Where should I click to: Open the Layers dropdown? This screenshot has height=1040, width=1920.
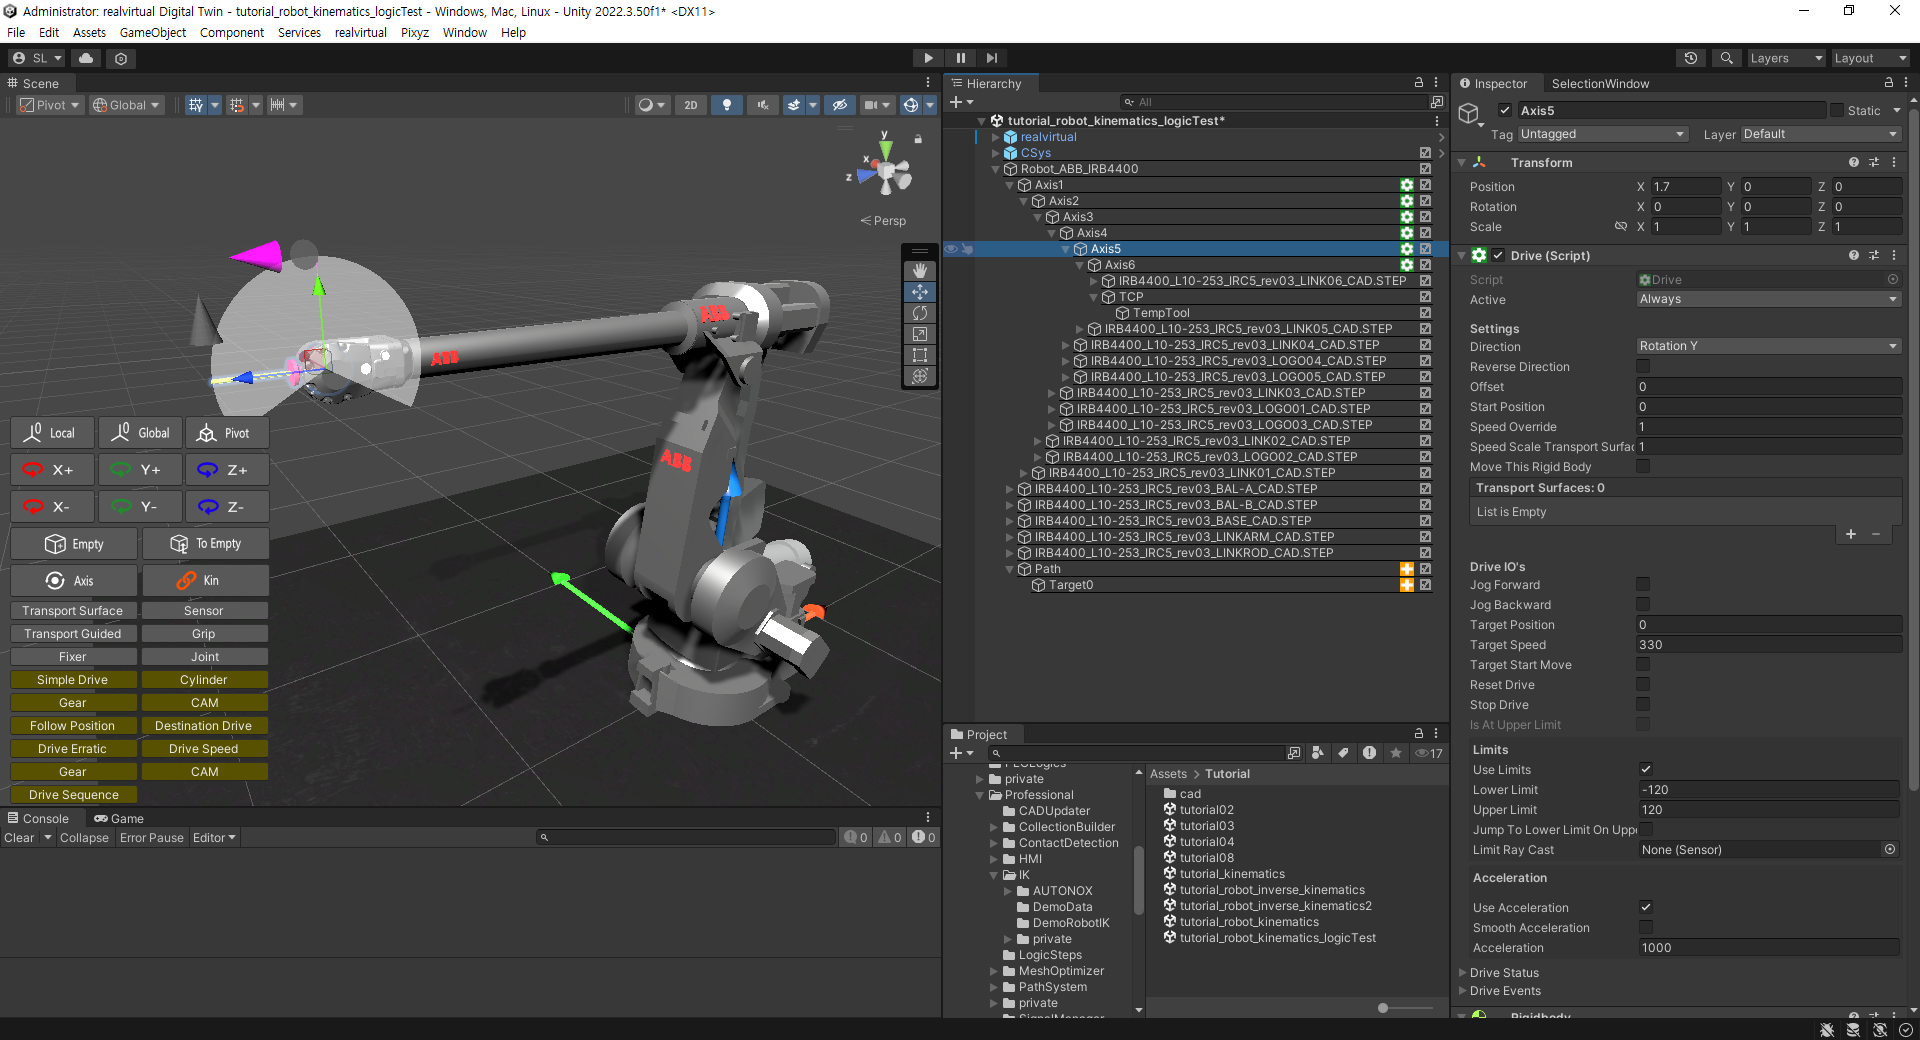point(1786,58)
